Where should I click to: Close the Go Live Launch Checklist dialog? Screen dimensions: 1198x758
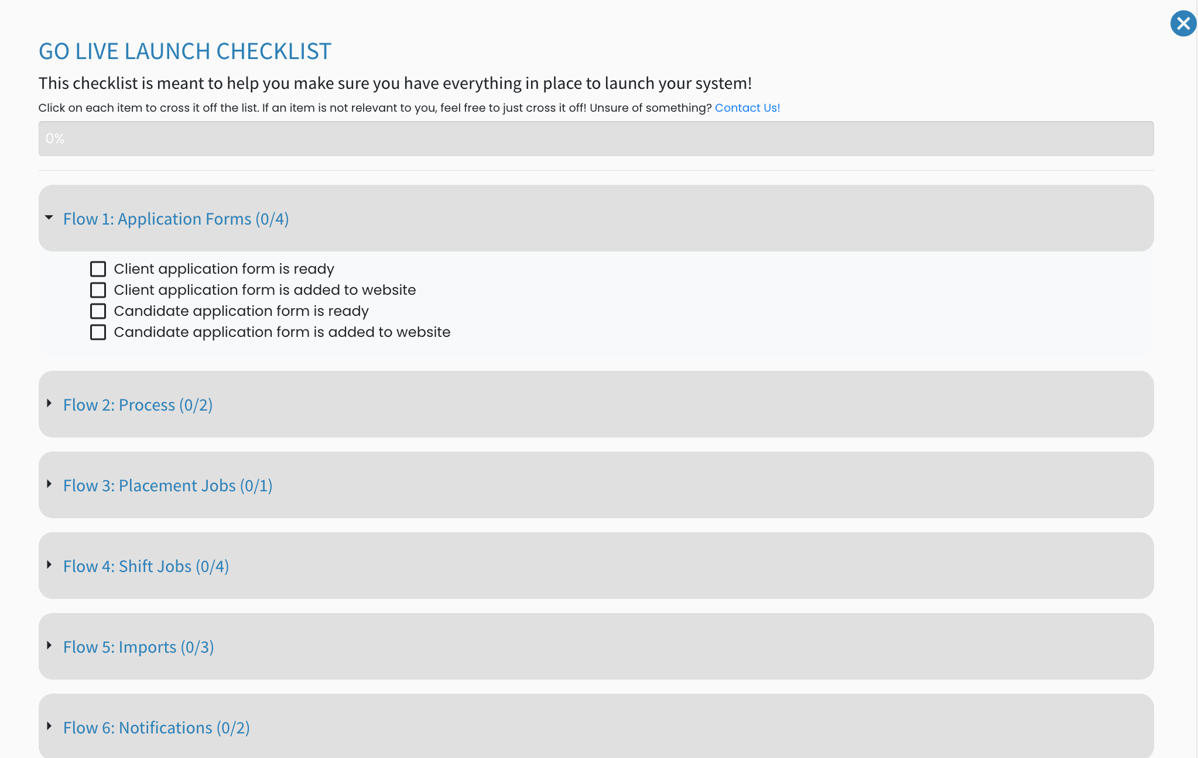click(1183, 23)
